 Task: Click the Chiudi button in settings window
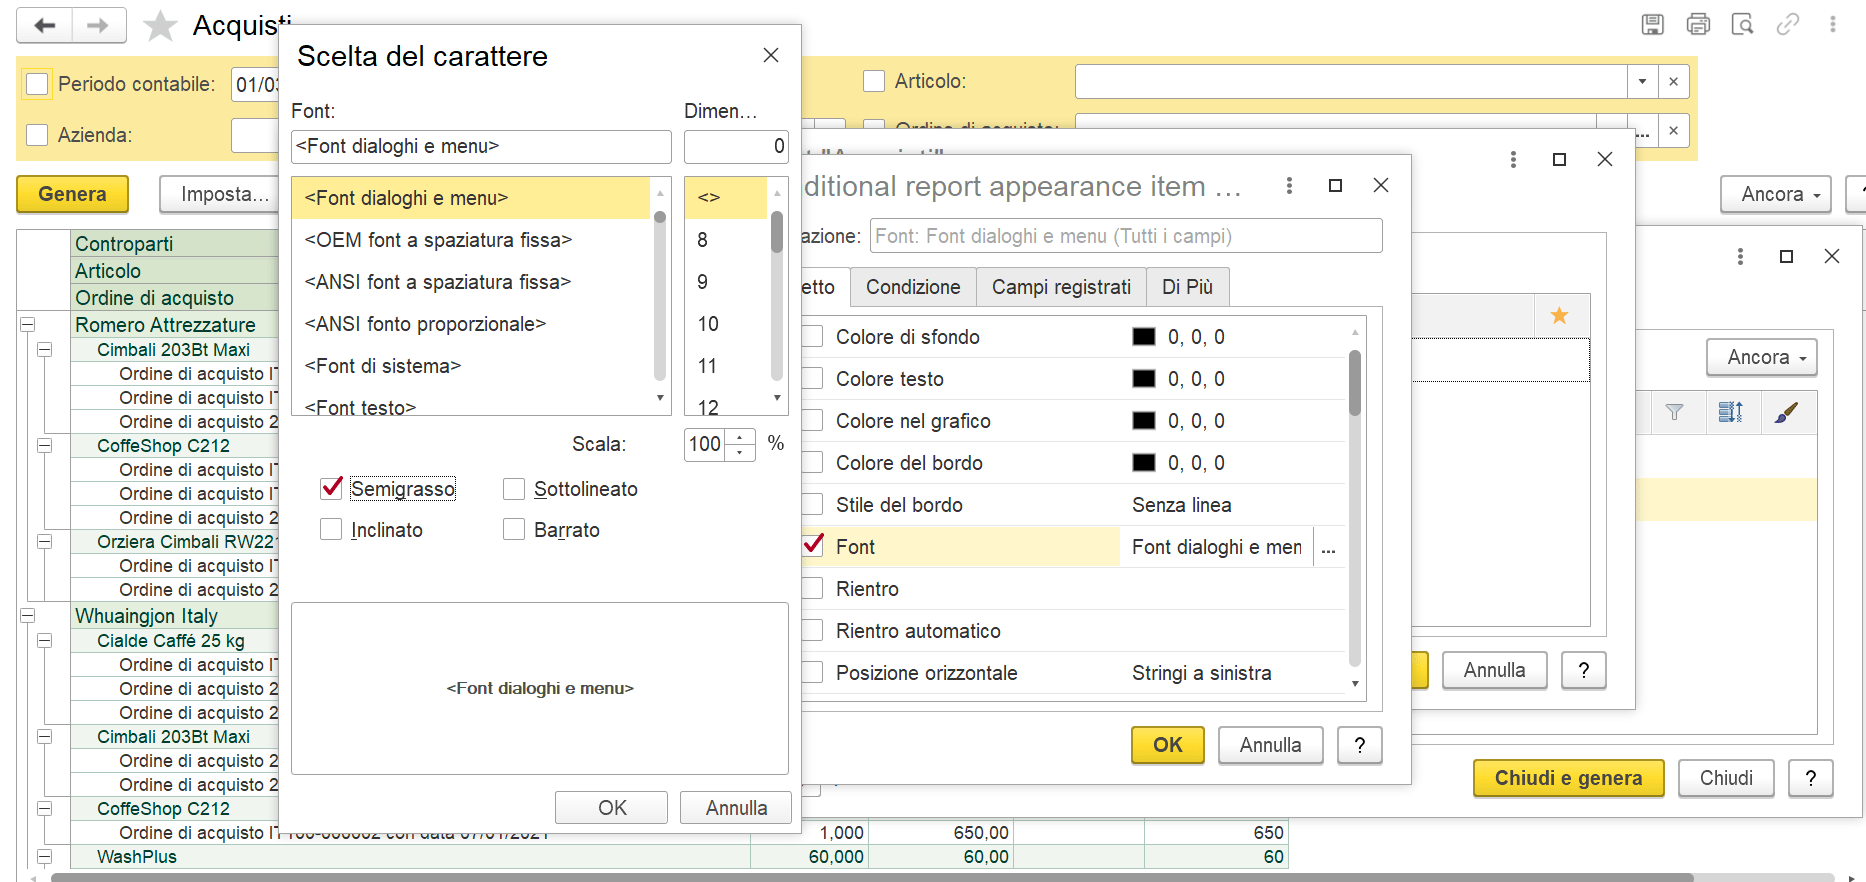1726,778
